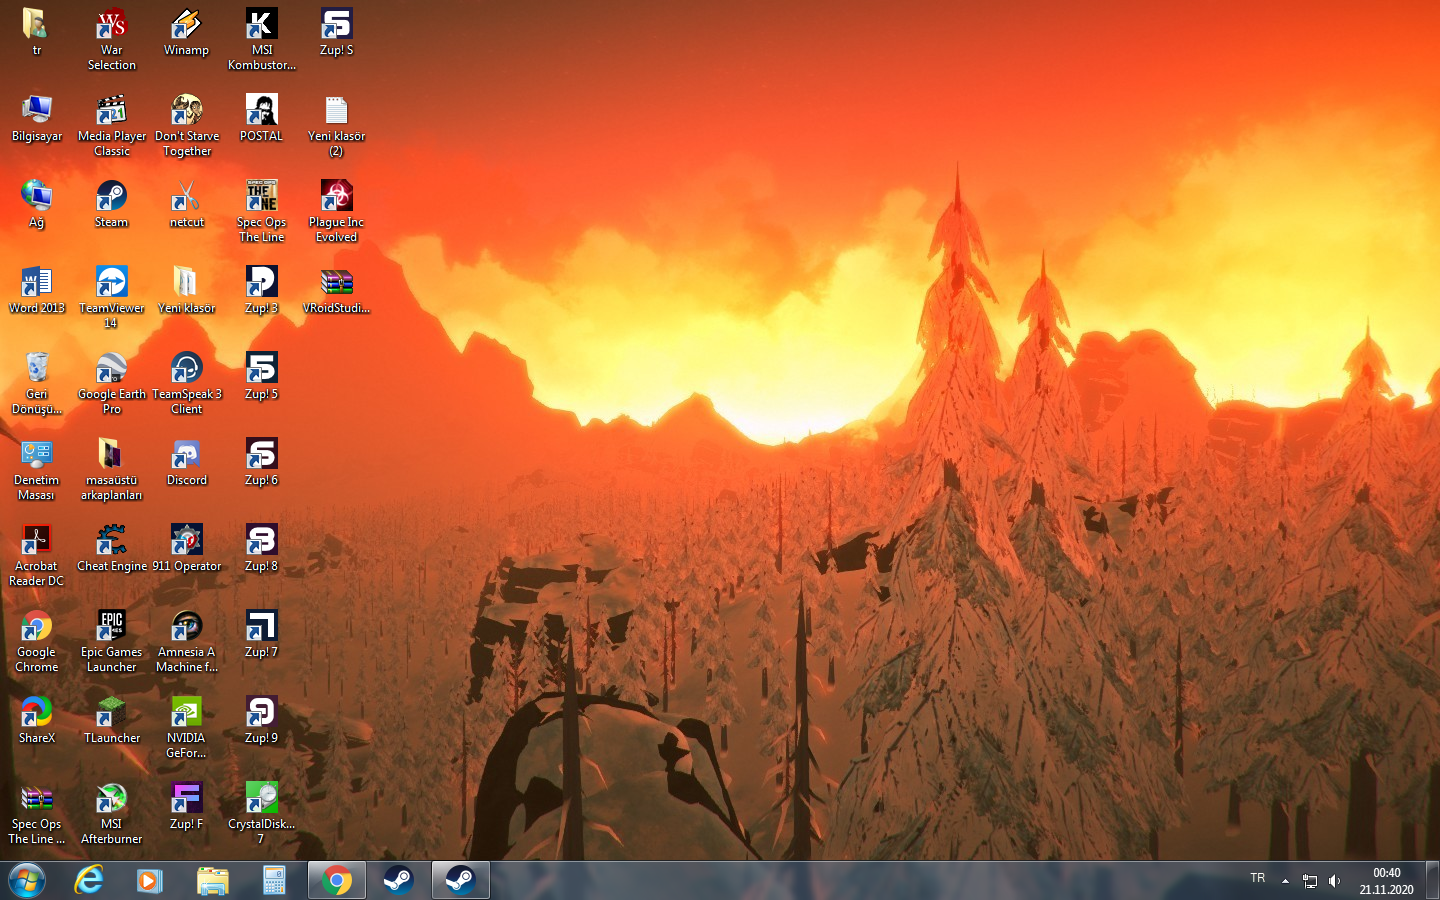Open the Windows Start menu
This screenshot has width=1440, height=900.
27,881
